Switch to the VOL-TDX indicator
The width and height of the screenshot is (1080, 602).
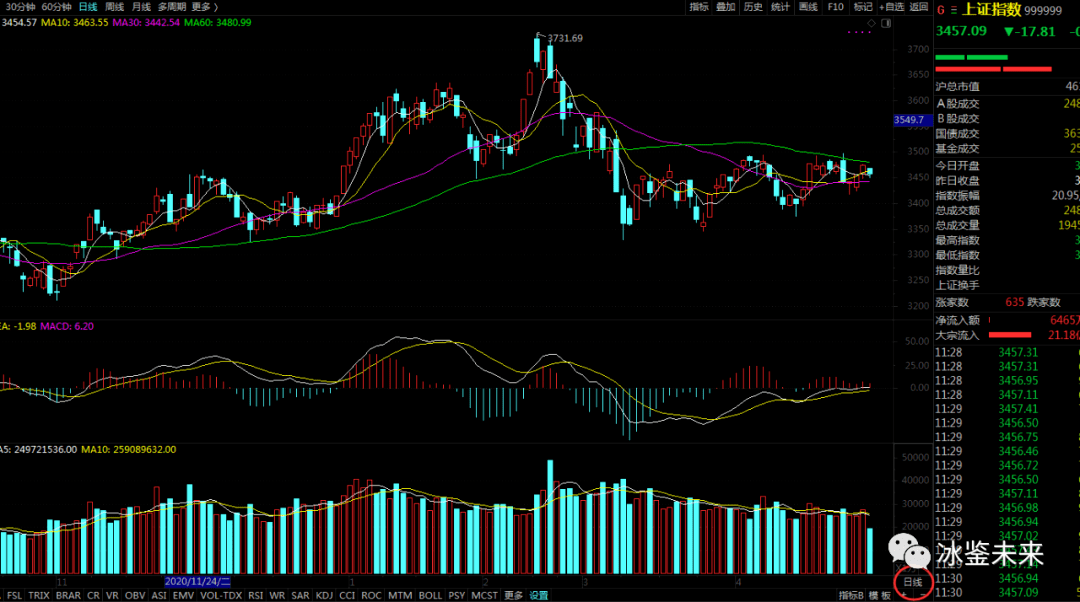tap(220, 595)
